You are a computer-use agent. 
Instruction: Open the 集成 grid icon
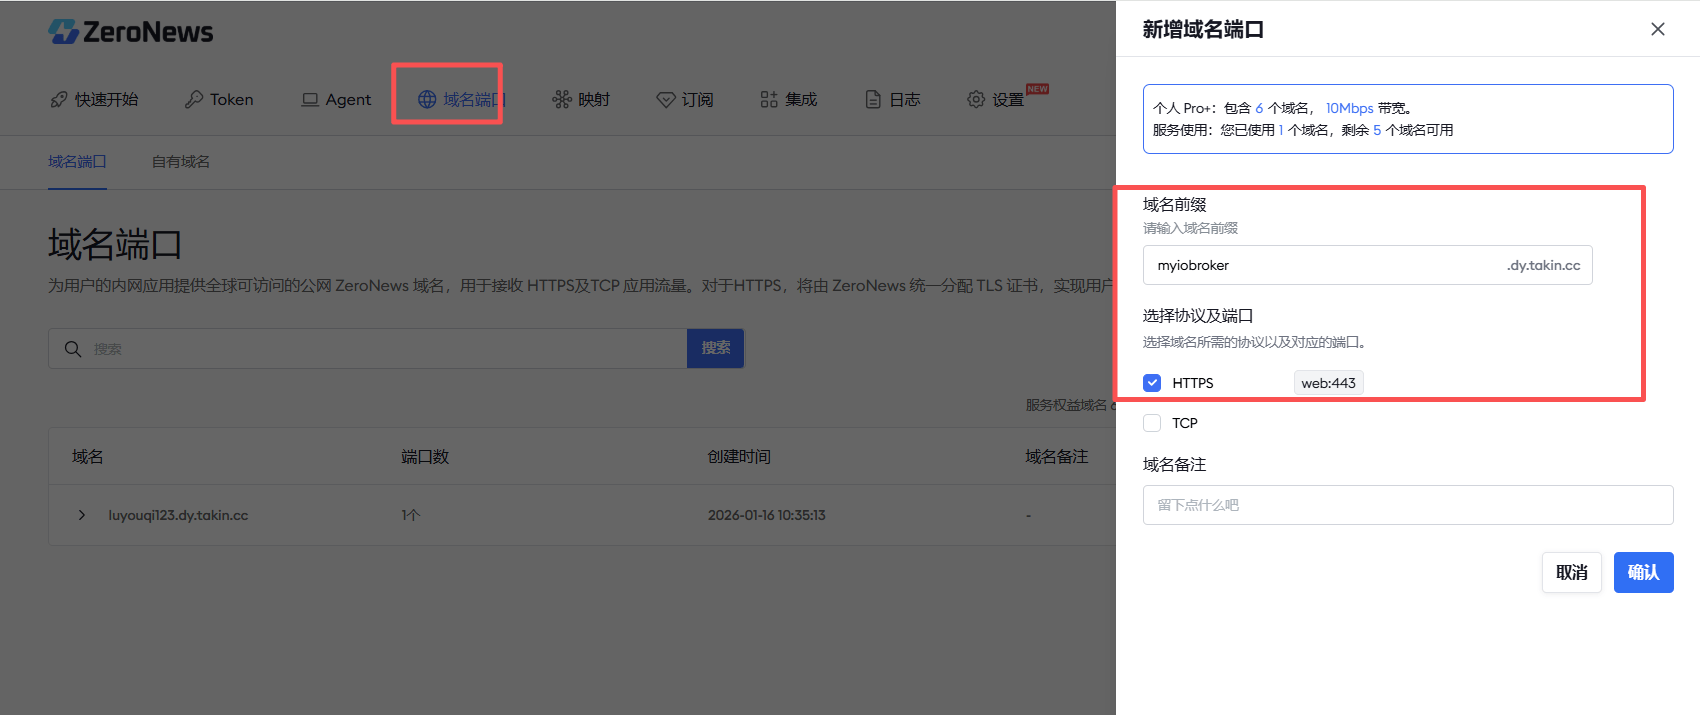pos(769,100)
